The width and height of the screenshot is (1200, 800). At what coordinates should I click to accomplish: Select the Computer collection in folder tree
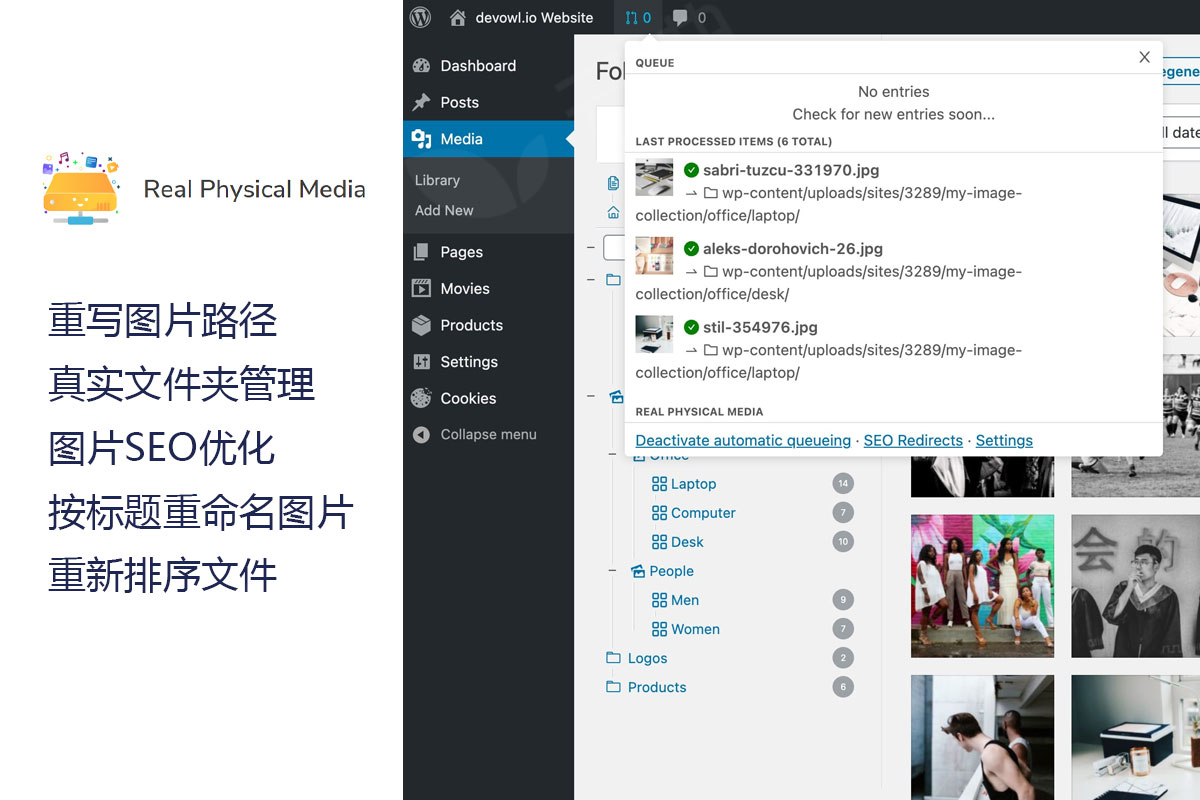coord(703,513)
